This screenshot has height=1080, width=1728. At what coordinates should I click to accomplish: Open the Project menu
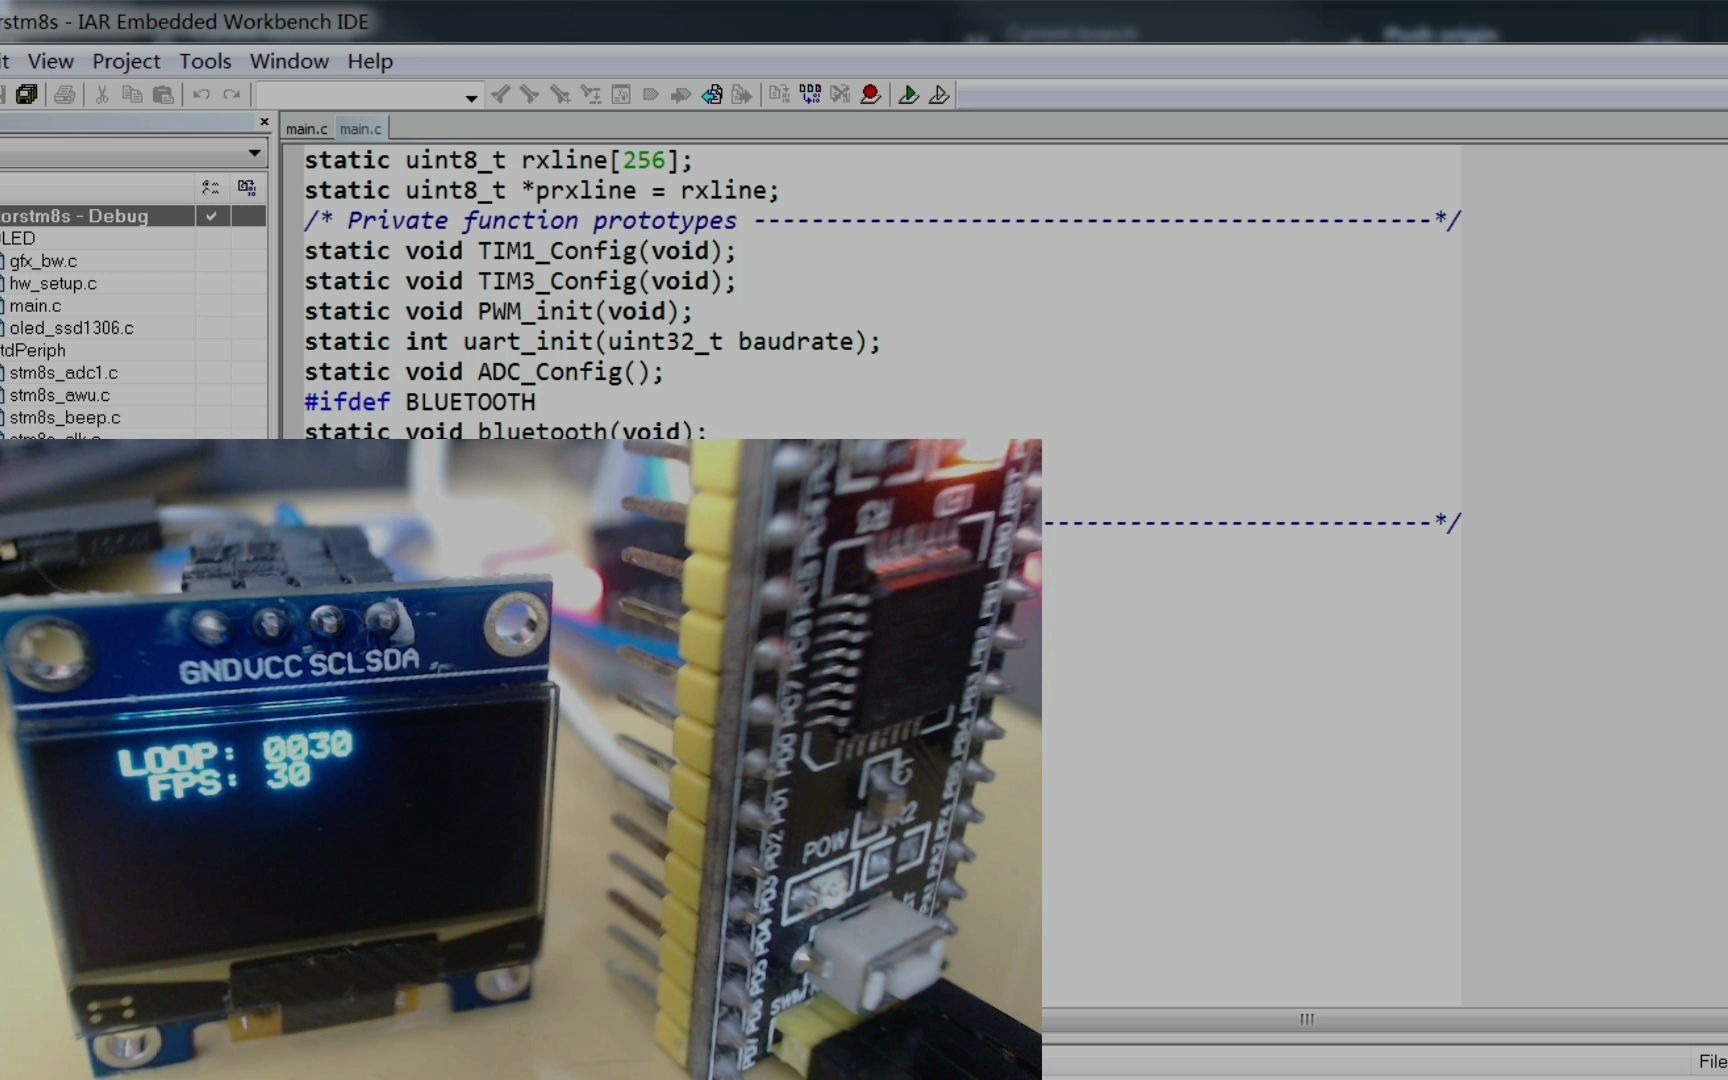(x=126, y=61)
